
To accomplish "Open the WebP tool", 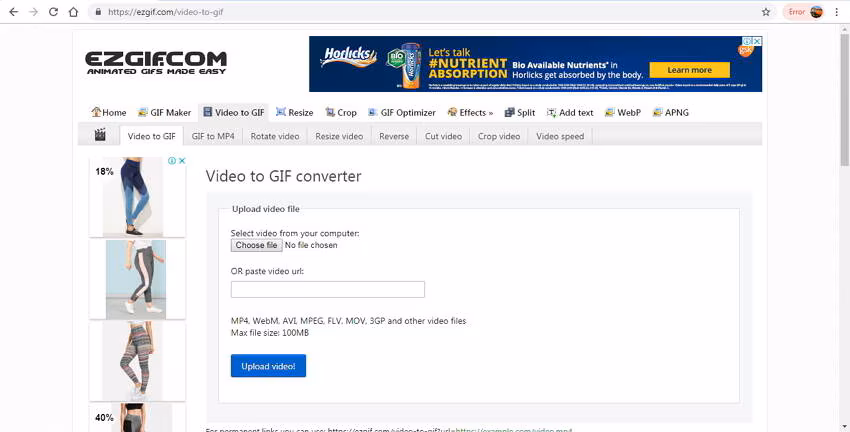I will (622, 113).
